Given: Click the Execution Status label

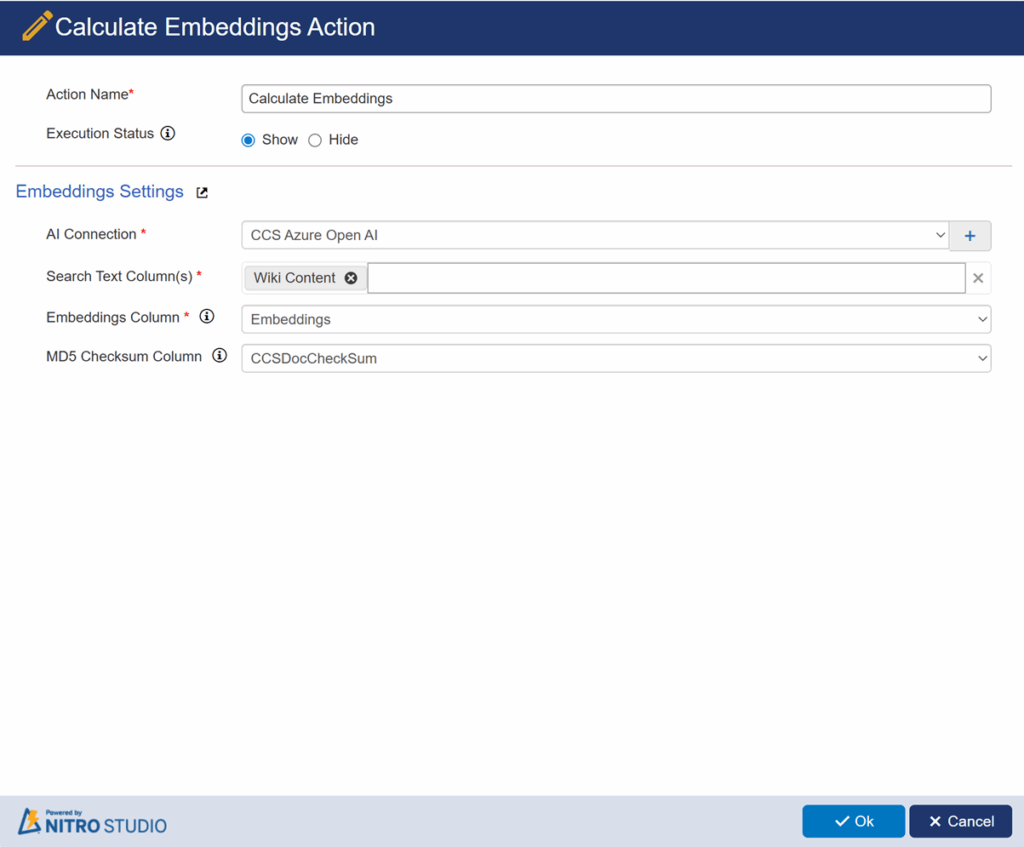Looking at the screenshot, I should (x=100, y=133).
